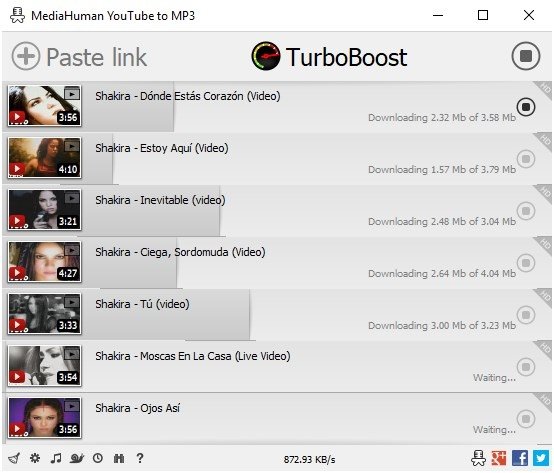Open the Dónde Estás Corazón thumbnail
The image size is (554, 473).
(x=44, y=105)
